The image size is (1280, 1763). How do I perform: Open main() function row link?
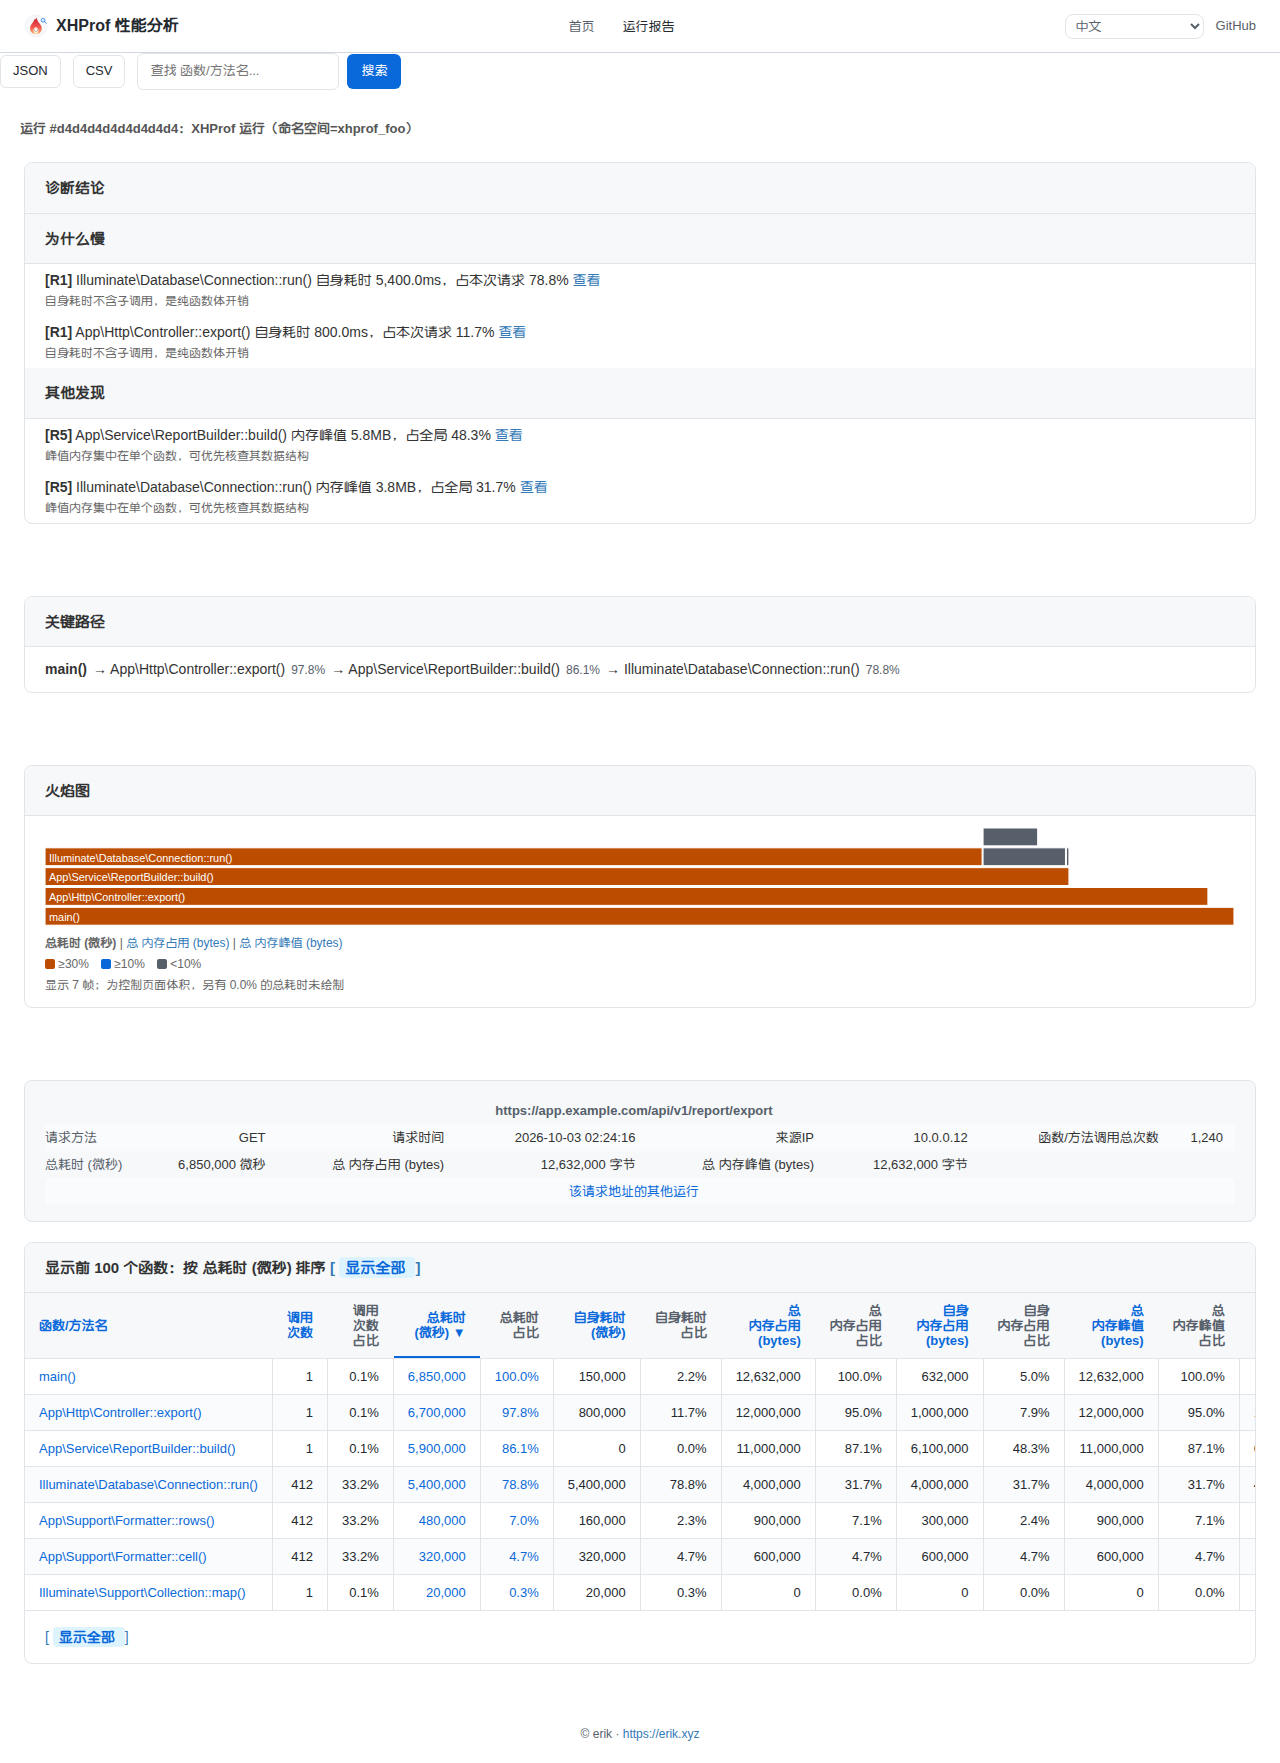click(x=57, y=1377)
